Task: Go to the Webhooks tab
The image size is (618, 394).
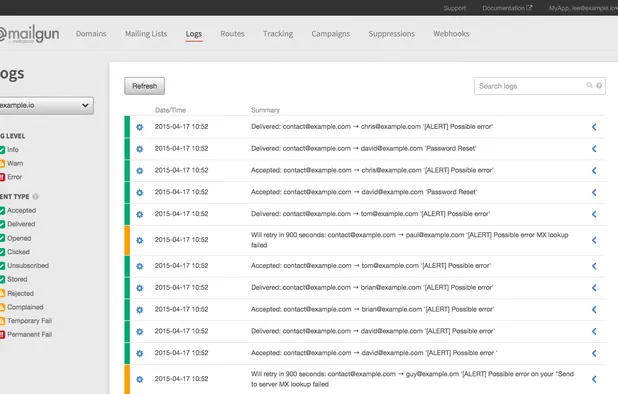Action: 451,34
